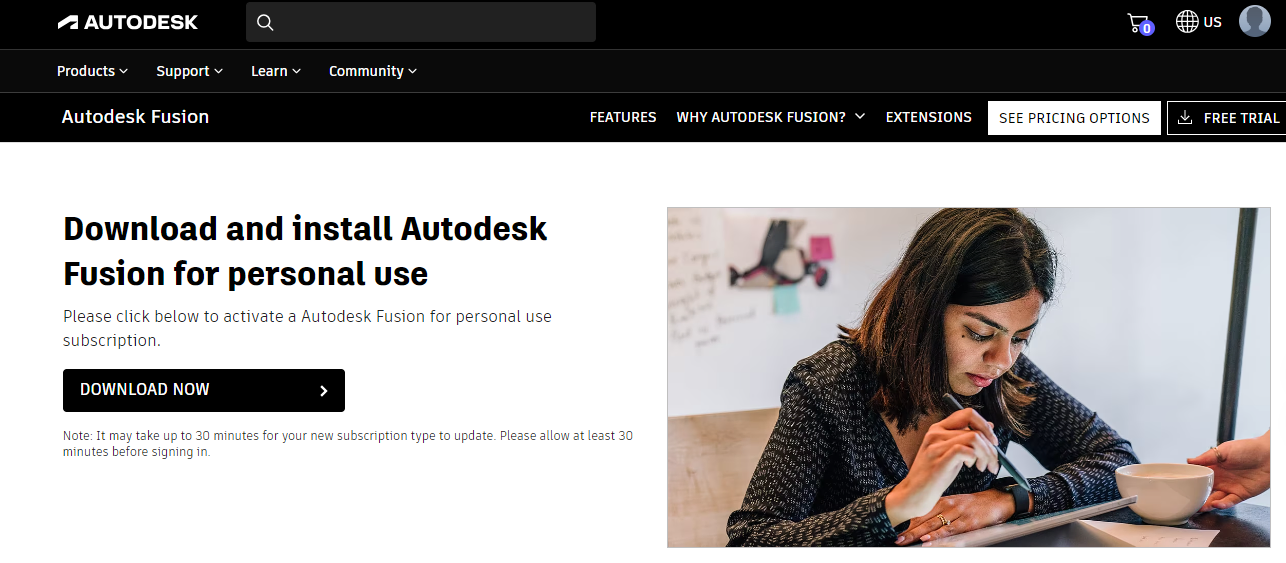The height and width of the screenshot is (563, 1286).
Task: Focus the search input field
Action: click(421, 22)
